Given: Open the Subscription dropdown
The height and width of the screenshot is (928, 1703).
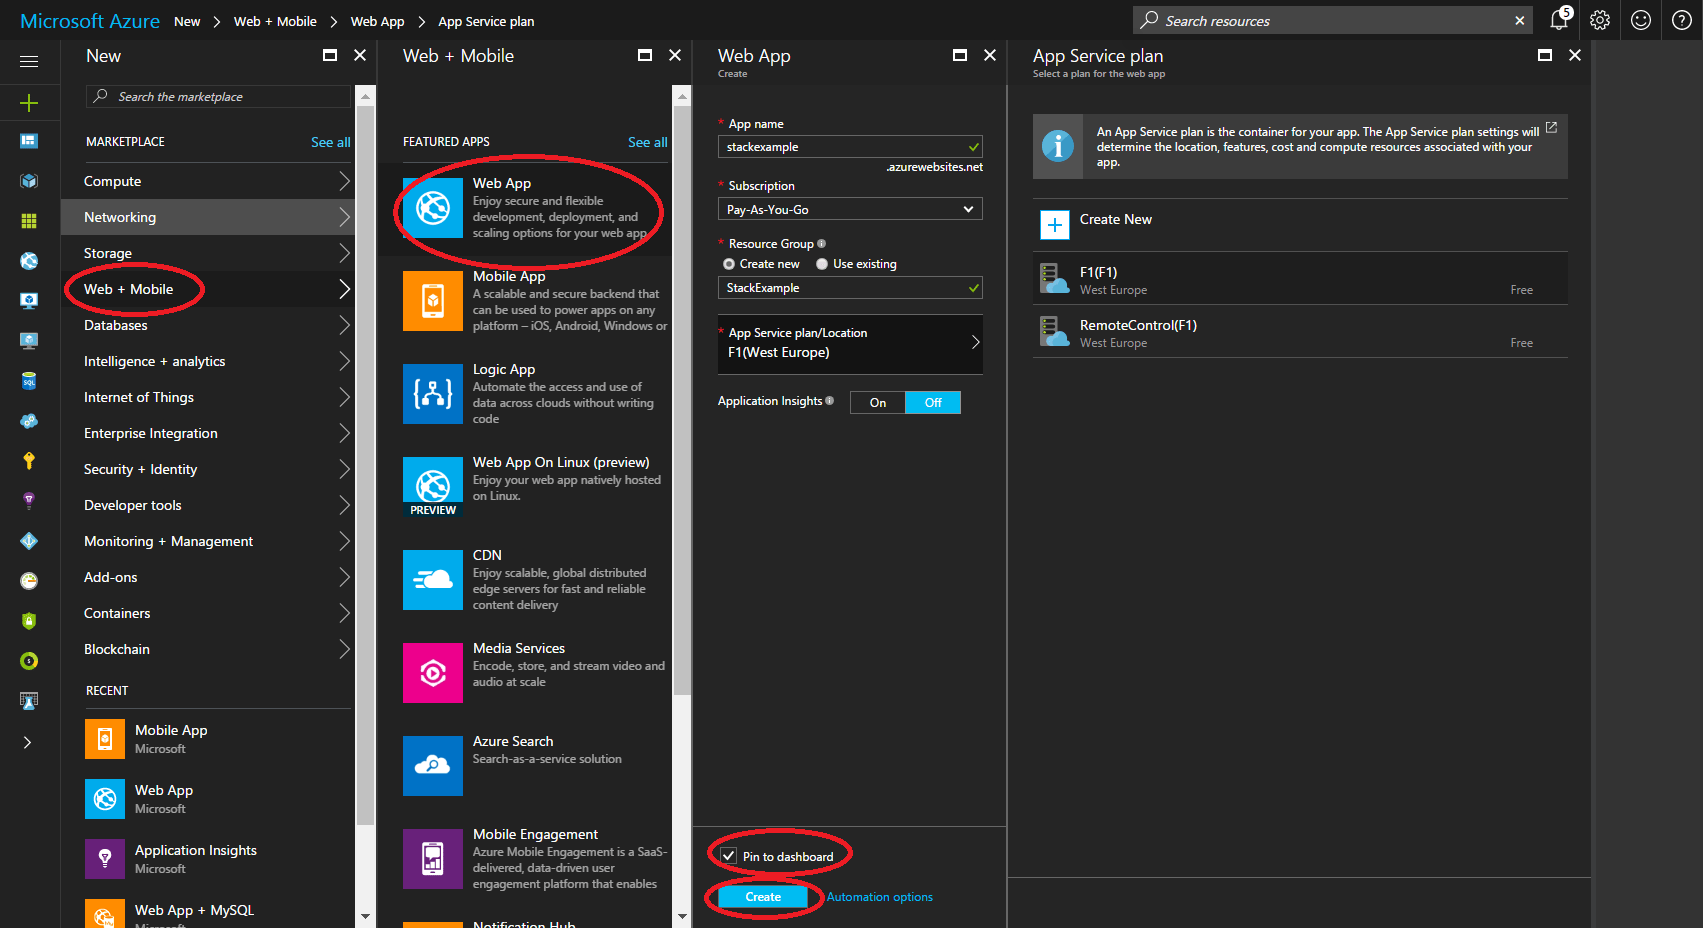Looking at the screenshot, I should coord(850,209).
